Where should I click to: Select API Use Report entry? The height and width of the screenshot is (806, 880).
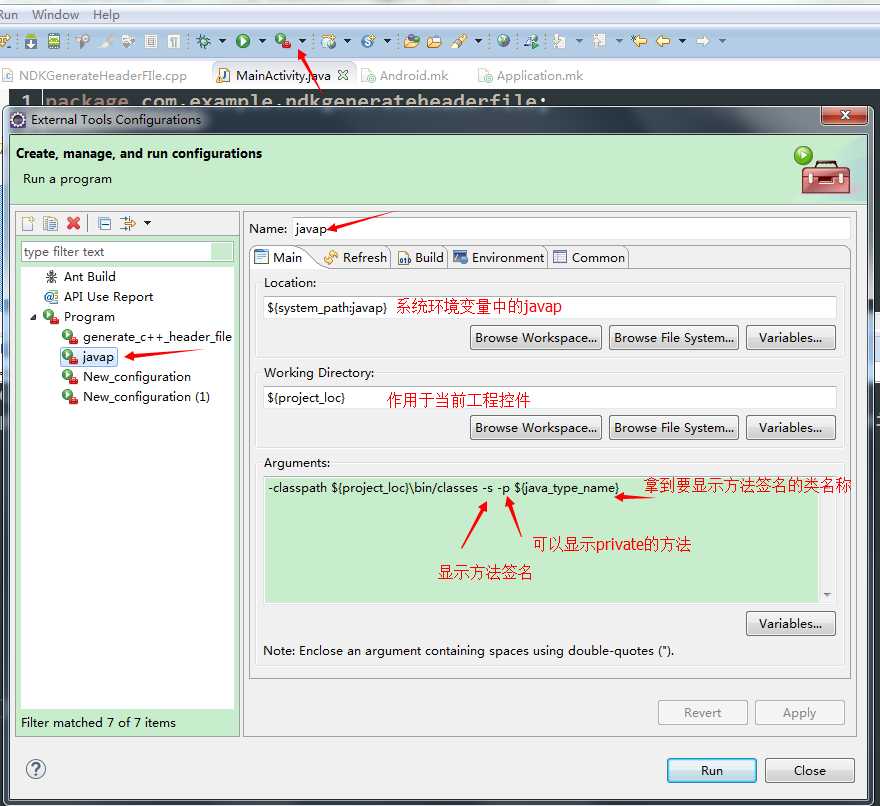pos(108,297)
